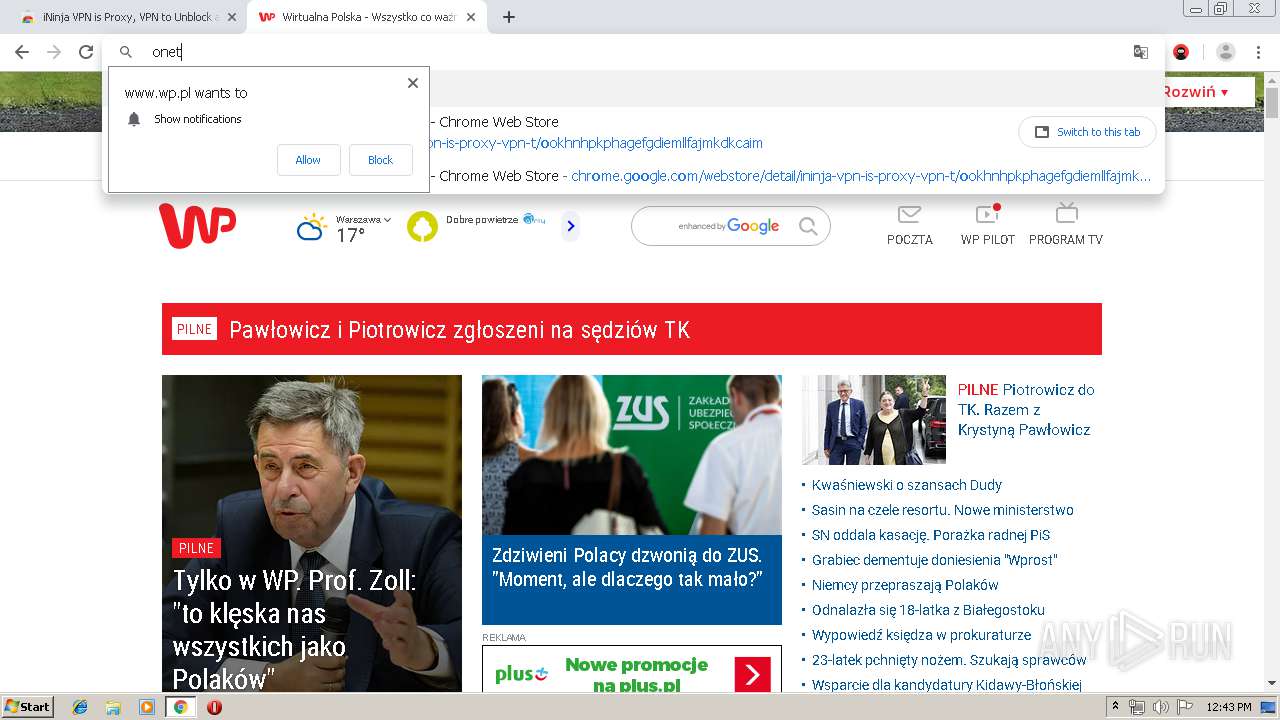Click the page scrollbar up arrow
This screenshot has height=720, width=1280.
click(x=1272, y=80)
